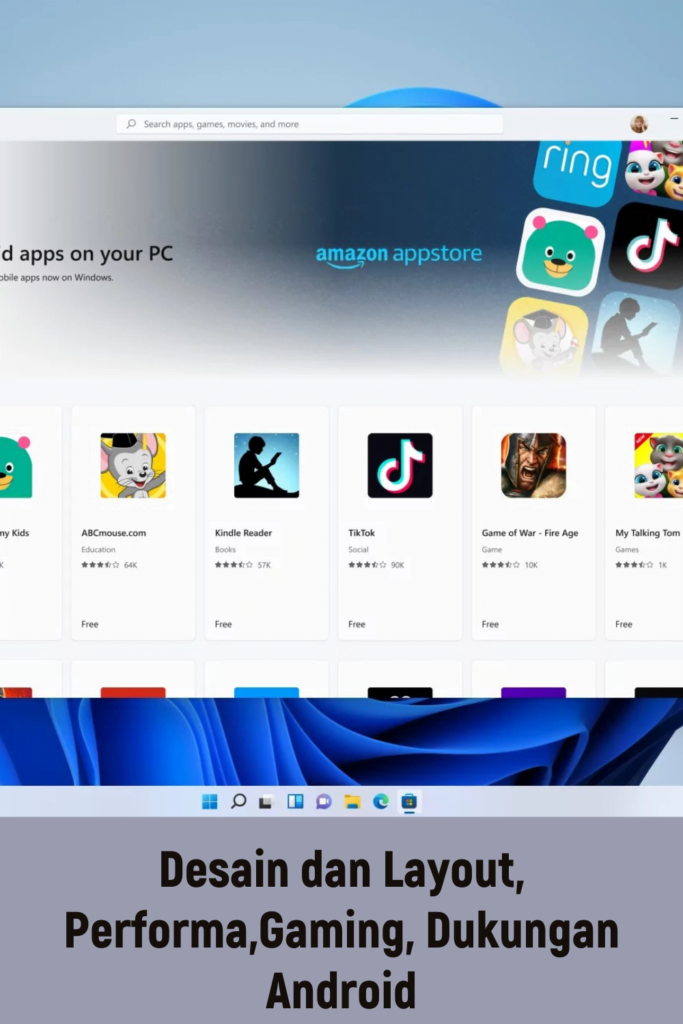Click the Books category under Kindle Reader
The image size is (683, 1024).
pos(225,550)
